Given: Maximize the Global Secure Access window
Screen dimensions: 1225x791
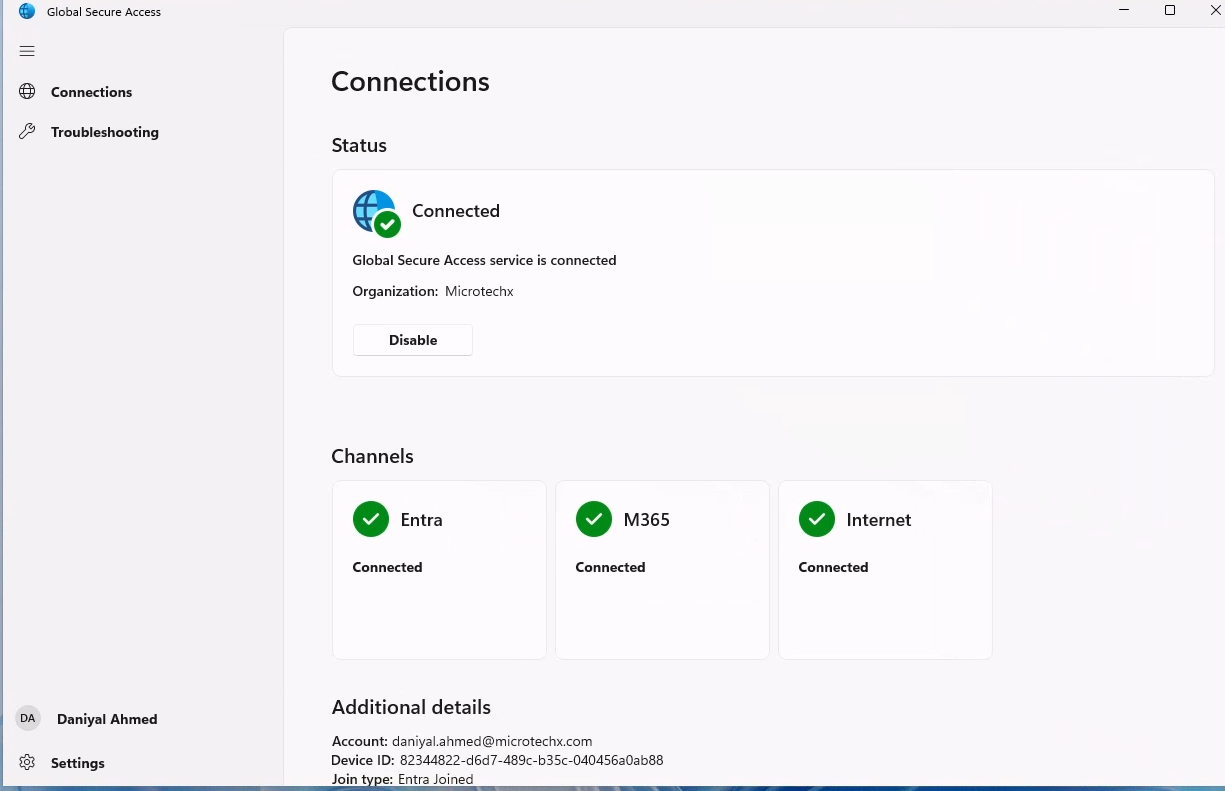Looking at the screenshot, I should pos(1169,11).
